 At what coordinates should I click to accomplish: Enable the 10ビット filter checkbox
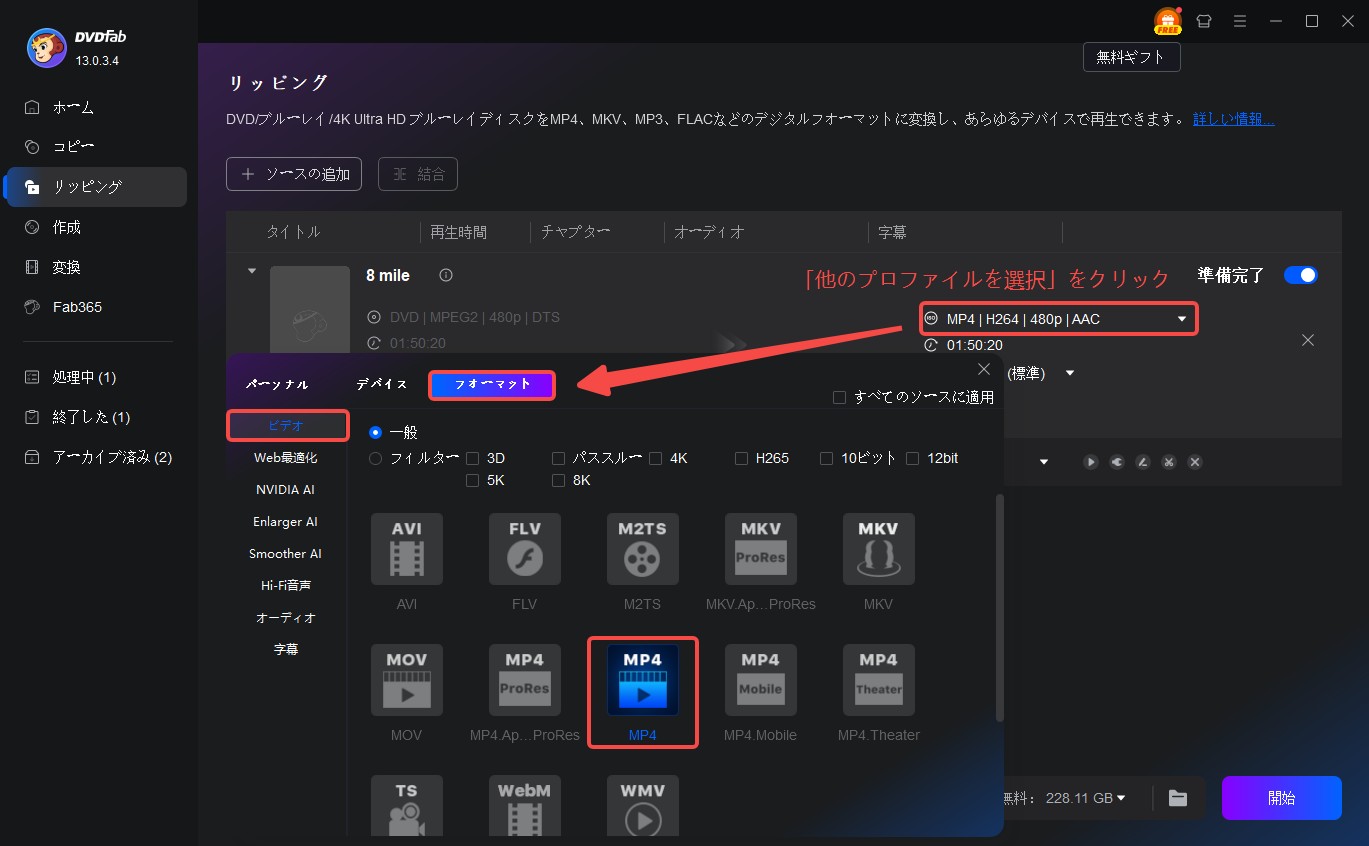click(826, 458)
